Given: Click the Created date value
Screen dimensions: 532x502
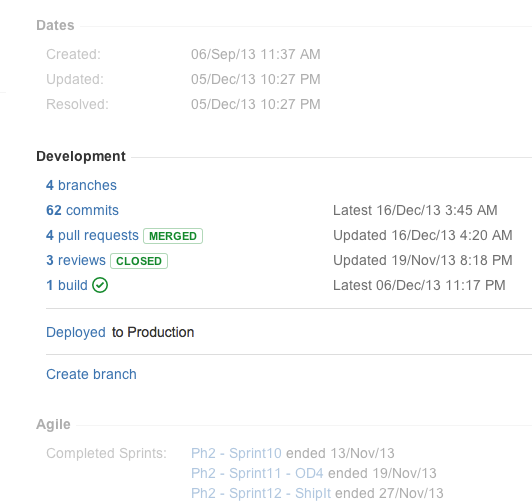Looking at the screenshot, I should point(256,54).
